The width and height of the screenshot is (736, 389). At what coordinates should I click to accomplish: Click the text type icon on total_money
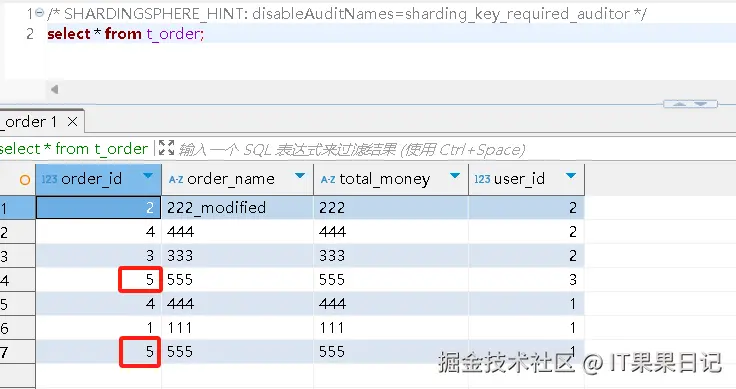[x=328, y=180]
